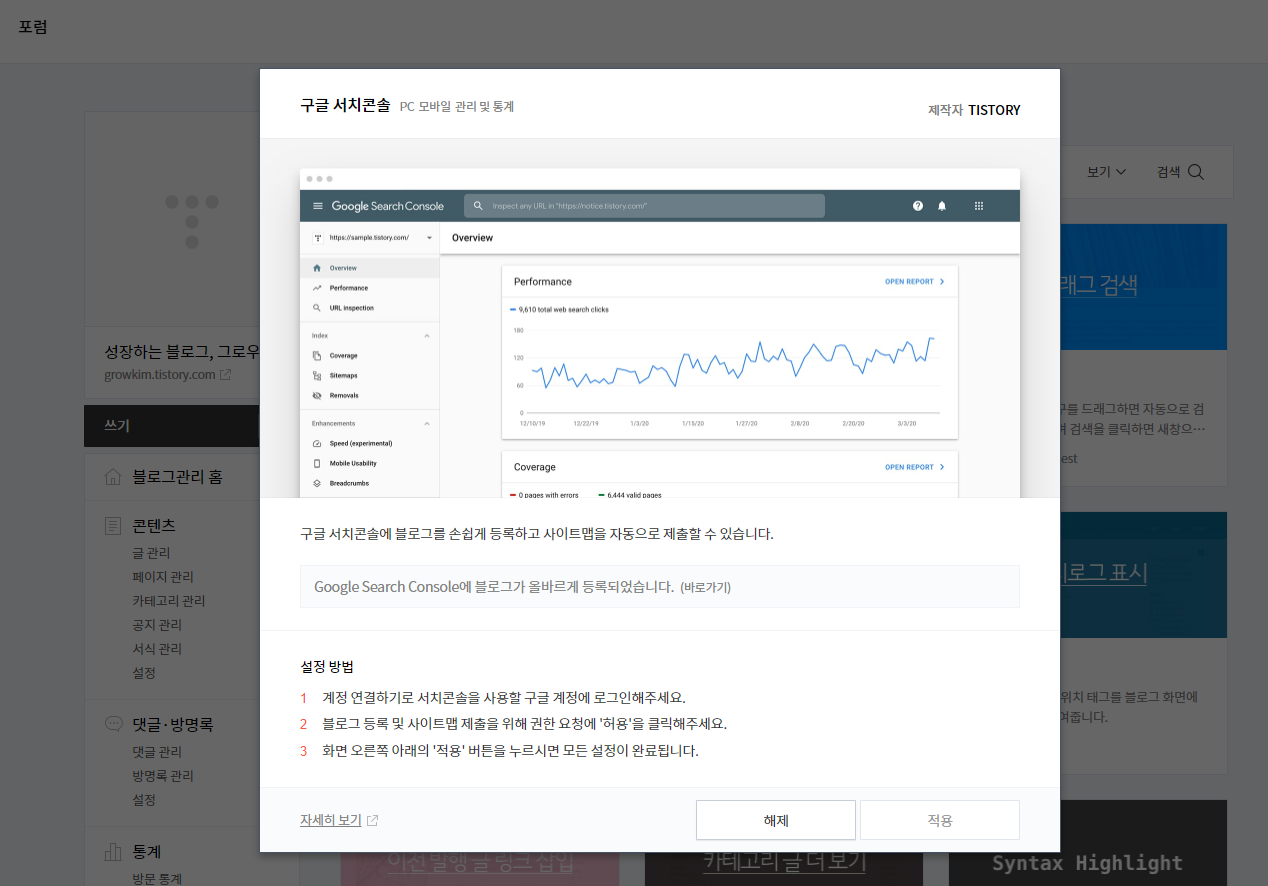Viewport: 1268px width, 886px height.
Task: Open 카테고리 관리 in the sidebar
Action: coord(169,601)
